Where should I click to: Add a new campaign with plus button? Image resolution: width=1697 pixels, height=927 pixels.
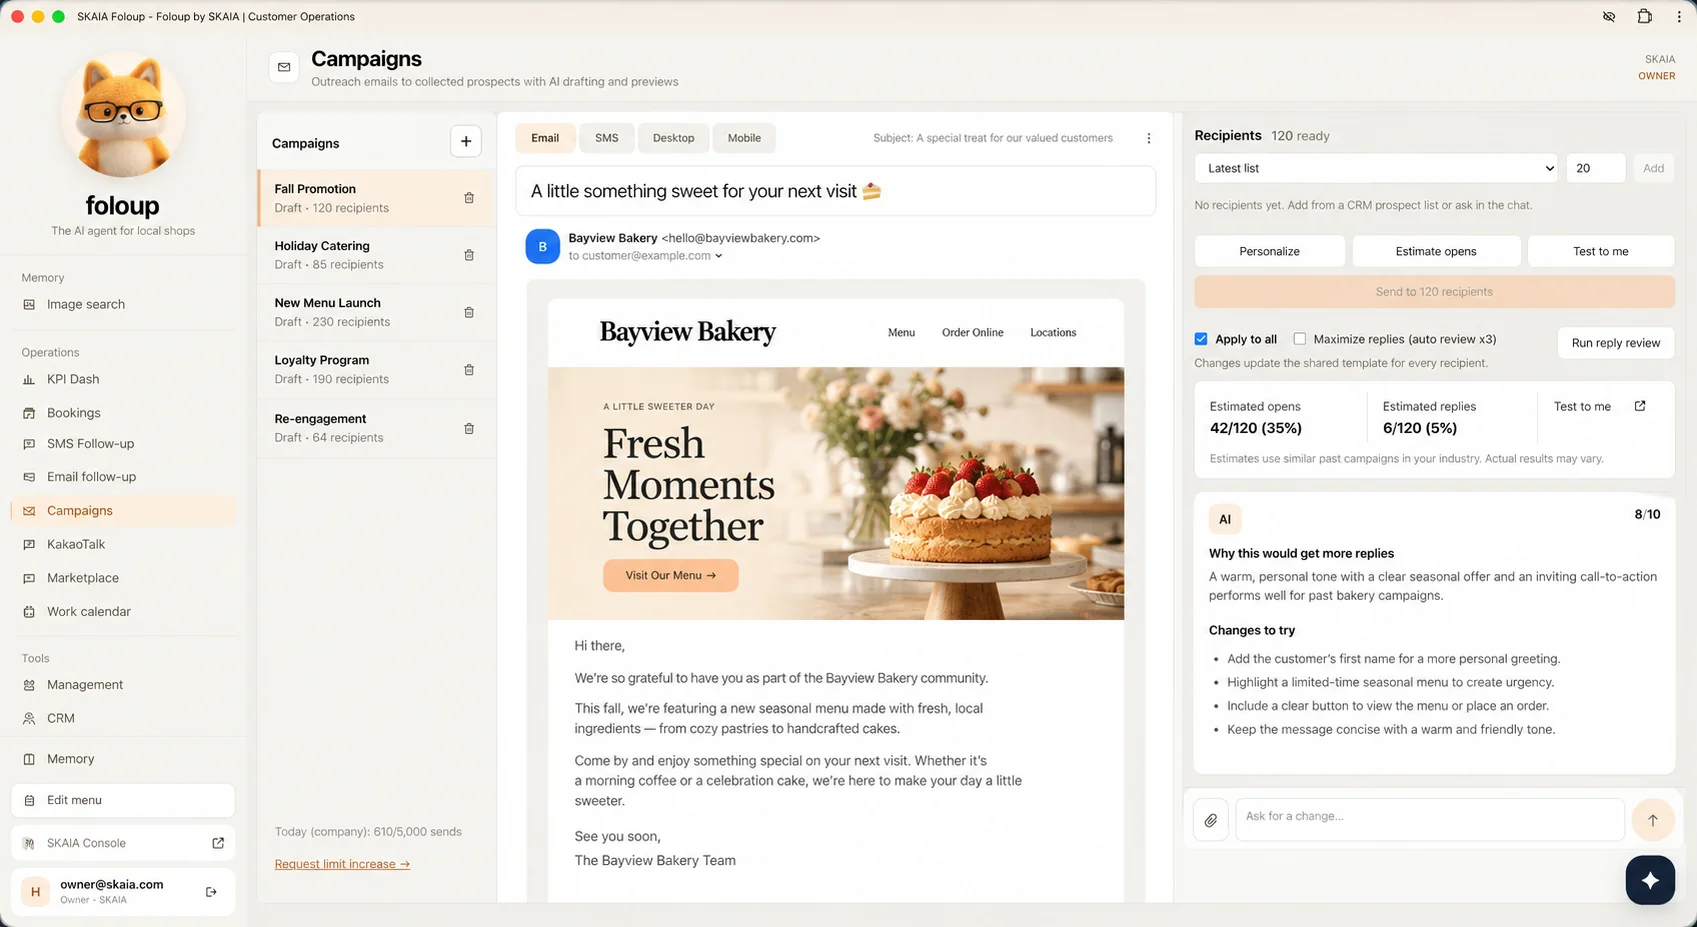click(x=466, y=141)
